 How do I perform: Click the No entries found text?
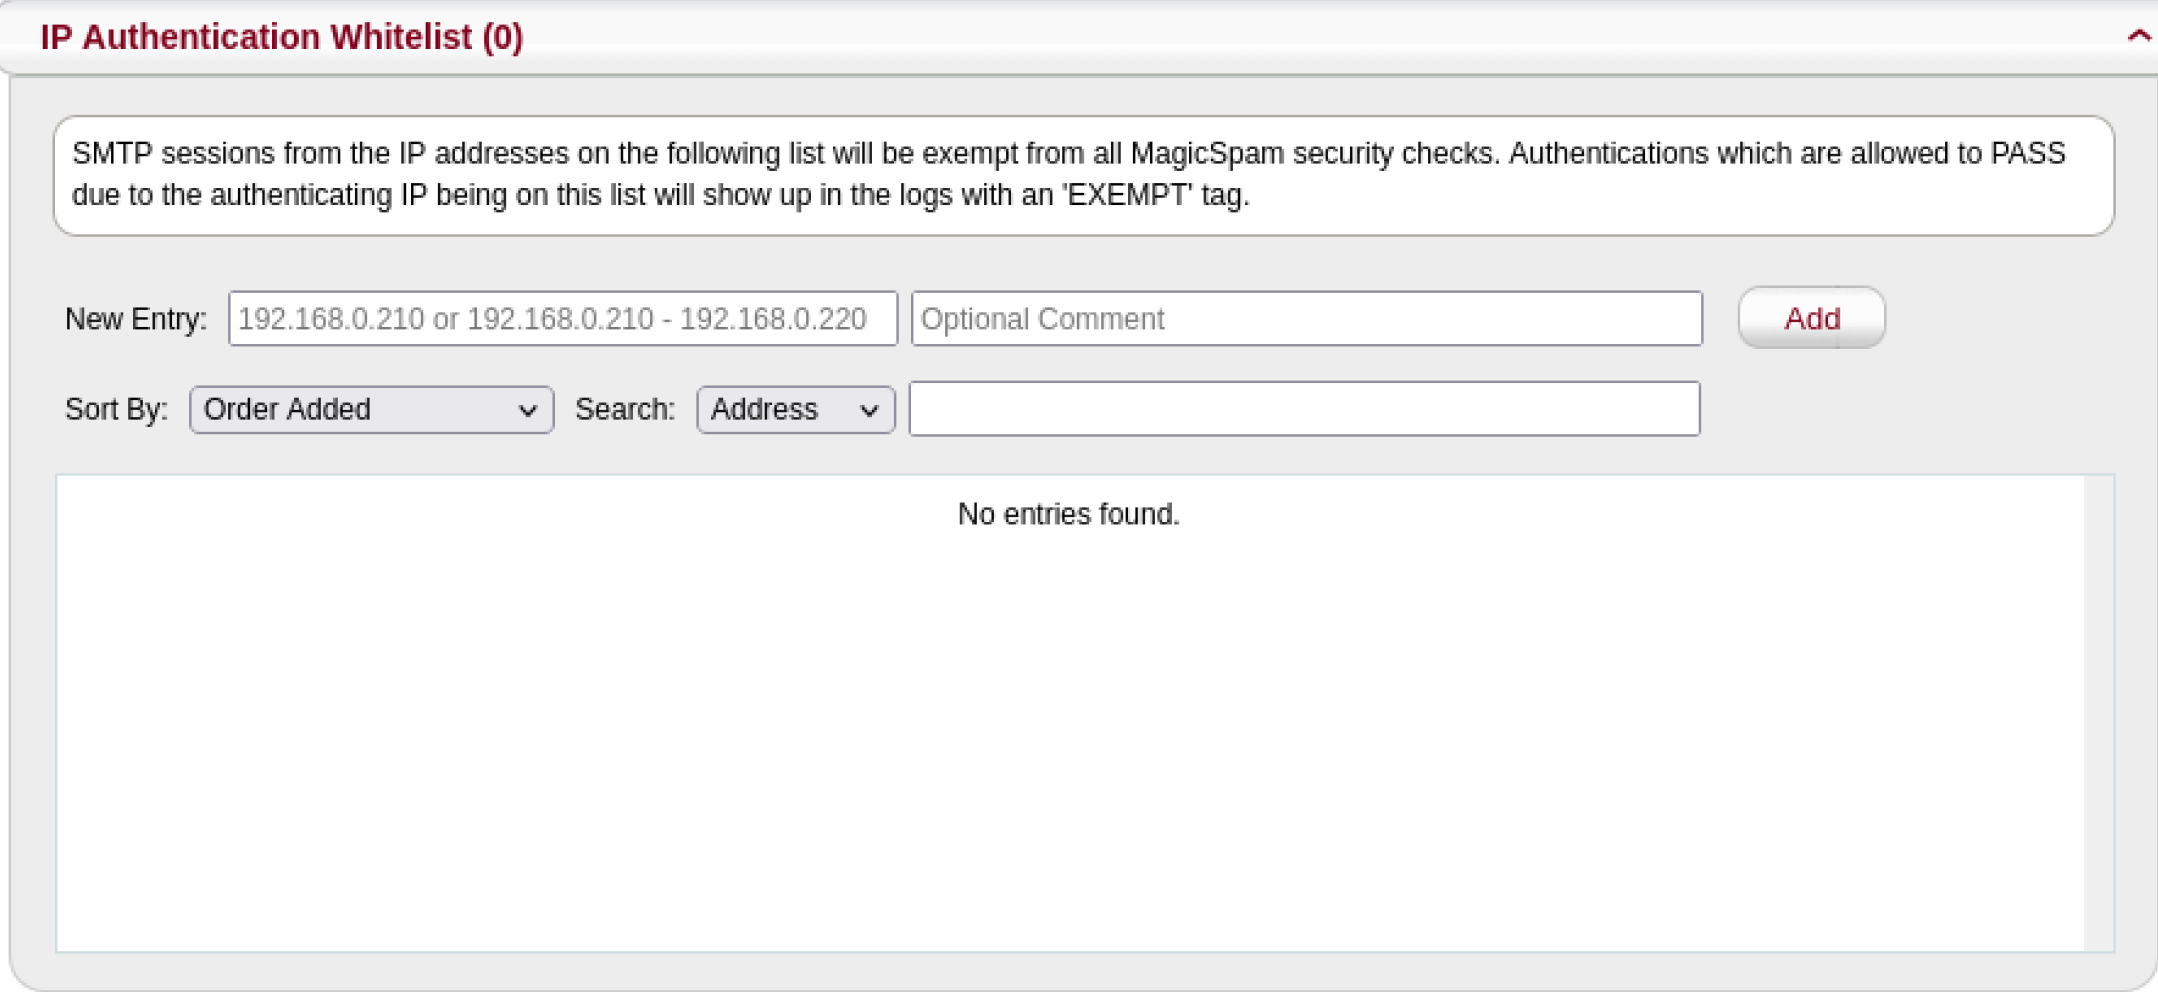click(1068, 513)
